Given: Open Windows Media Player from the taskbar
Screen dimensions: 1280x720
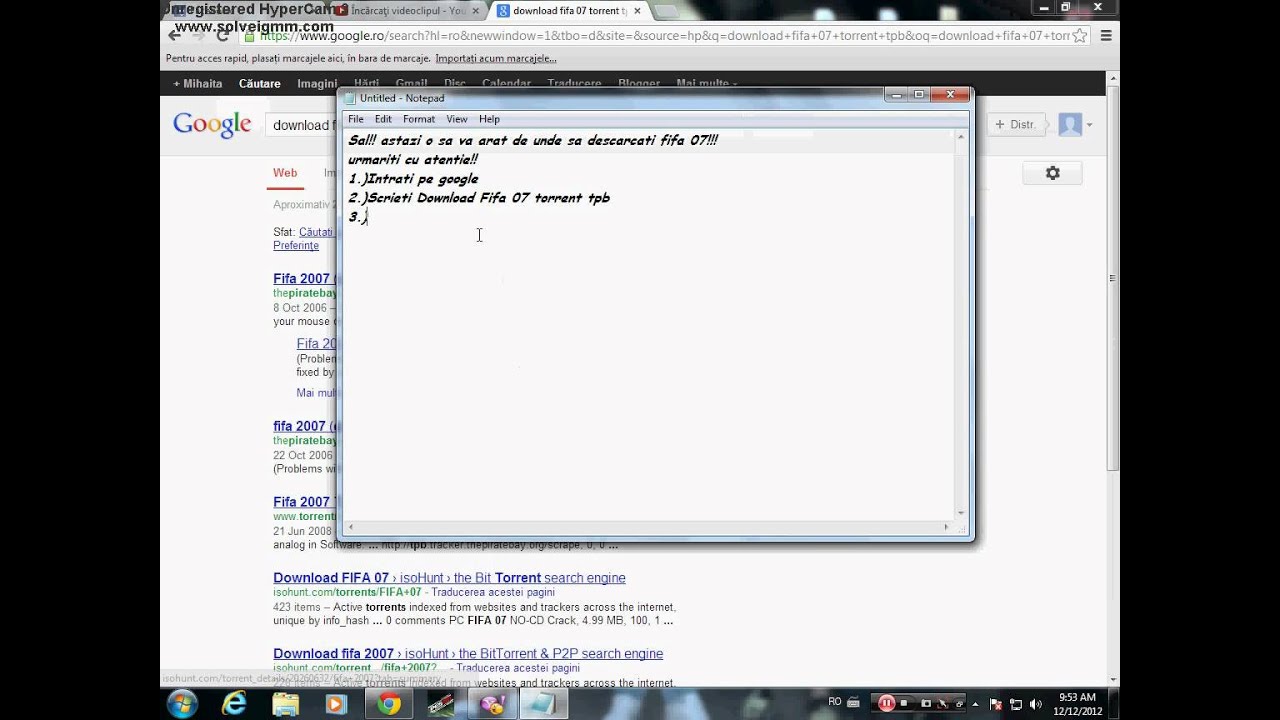Looking at the screenshot, I should (336, 704).
